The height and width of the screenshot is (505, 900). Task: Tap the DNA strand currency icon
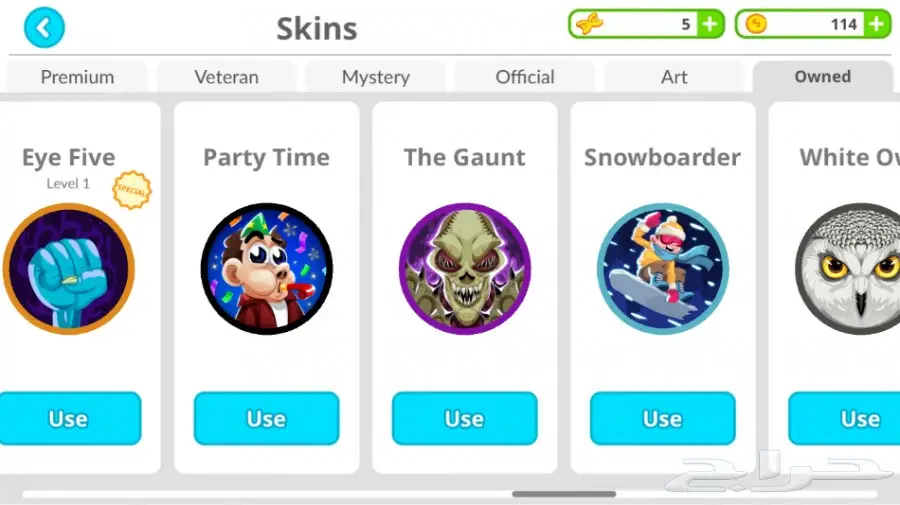(589, 24)
